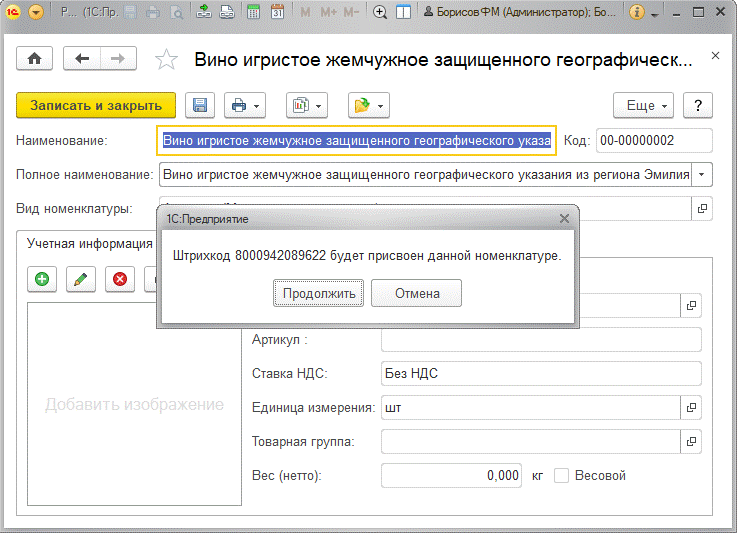The width and height of the screenshot is (737, 534).
Task: Open help with question mark button
Action: coord(698,105)
